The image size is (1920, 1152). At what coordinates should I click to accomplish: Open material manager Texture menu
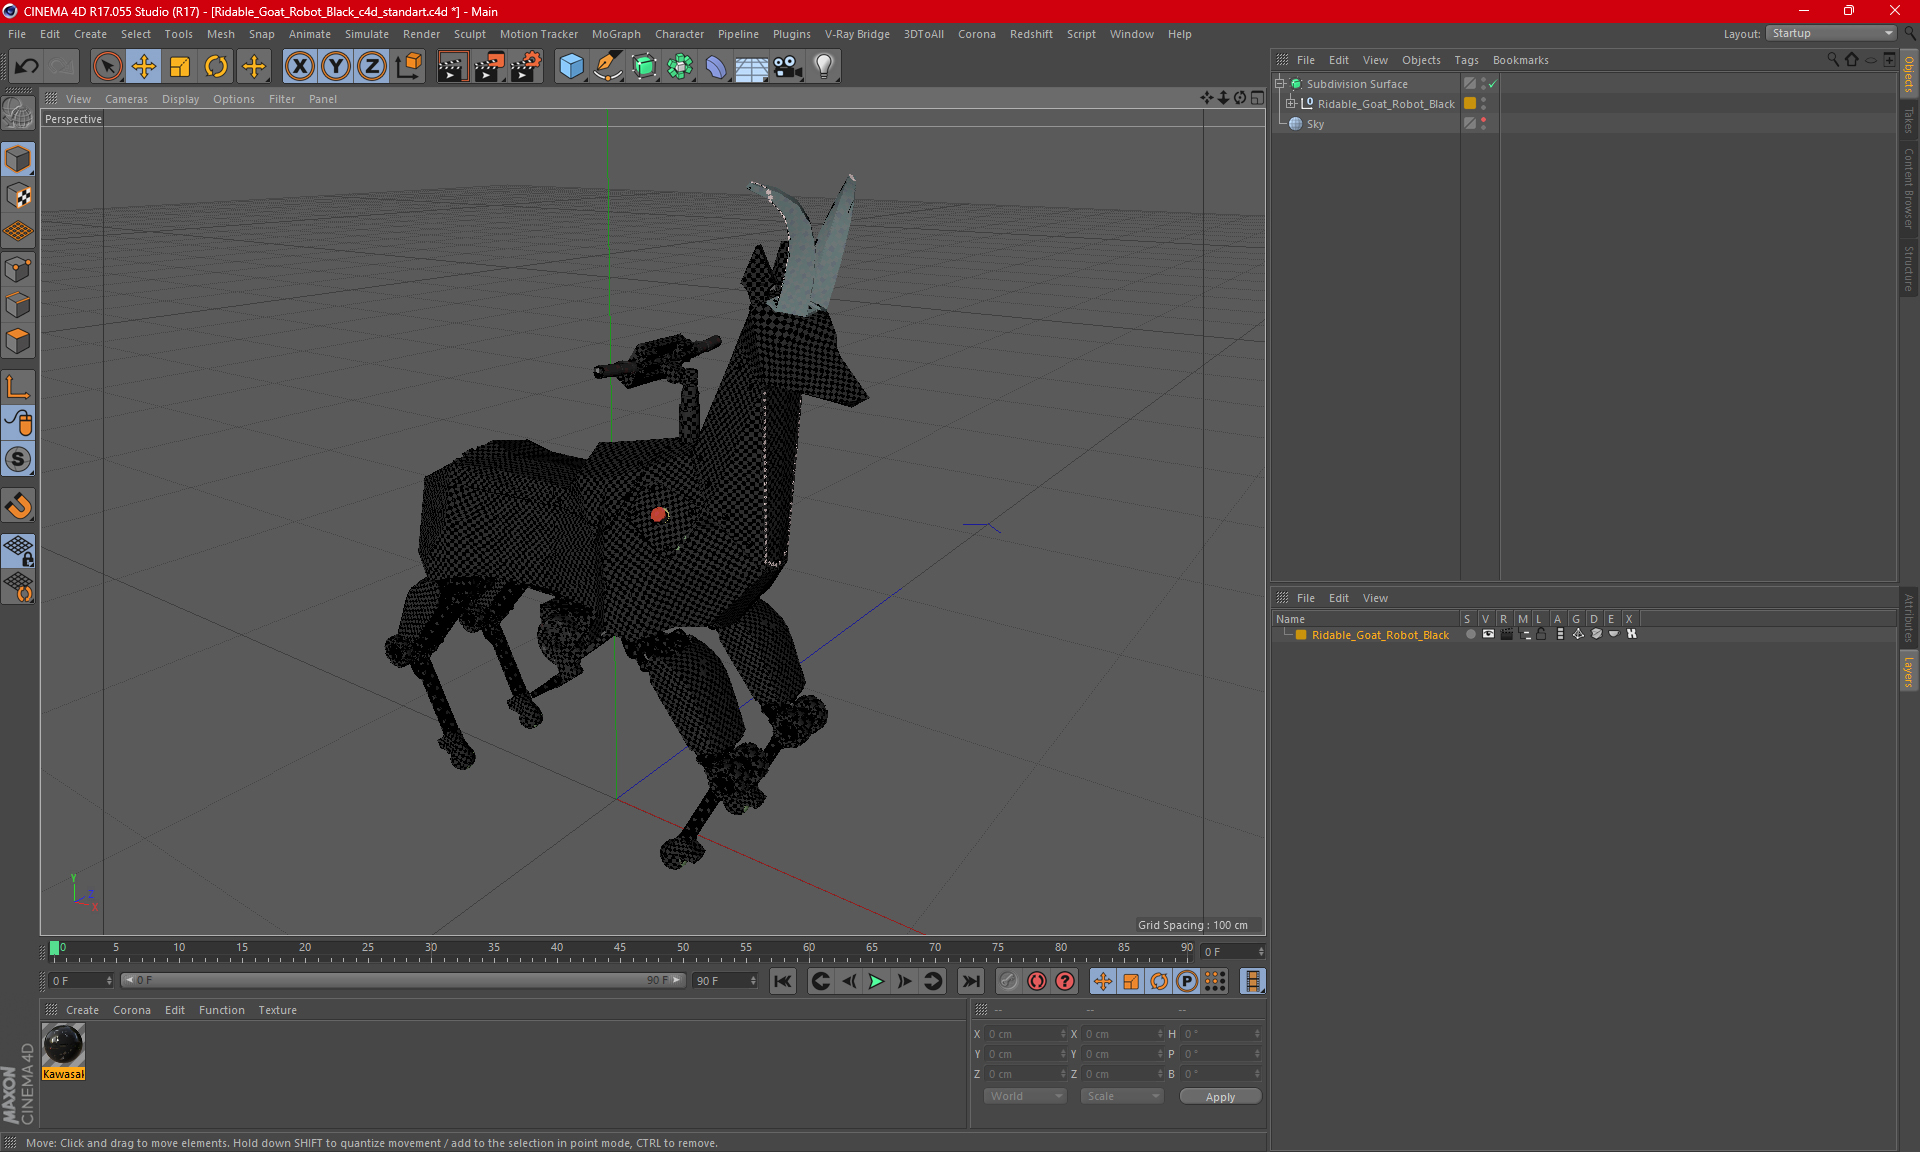277,1010
